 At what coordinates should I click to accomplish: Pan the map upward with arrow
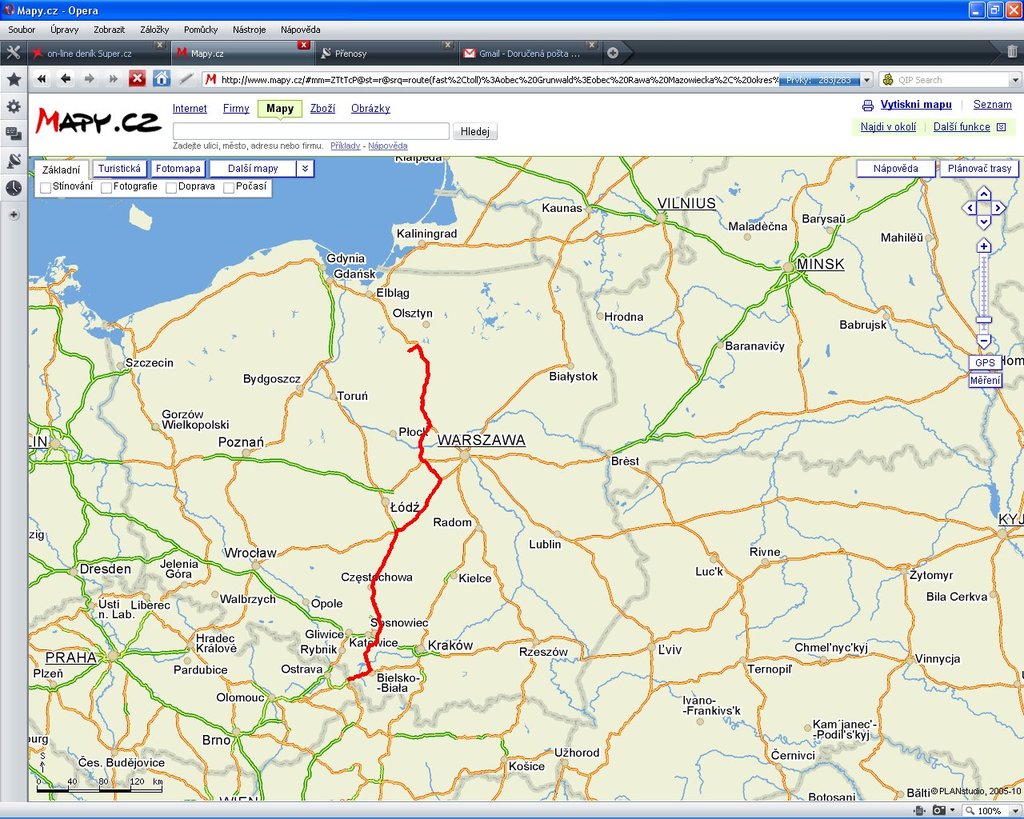coord(984,193)
